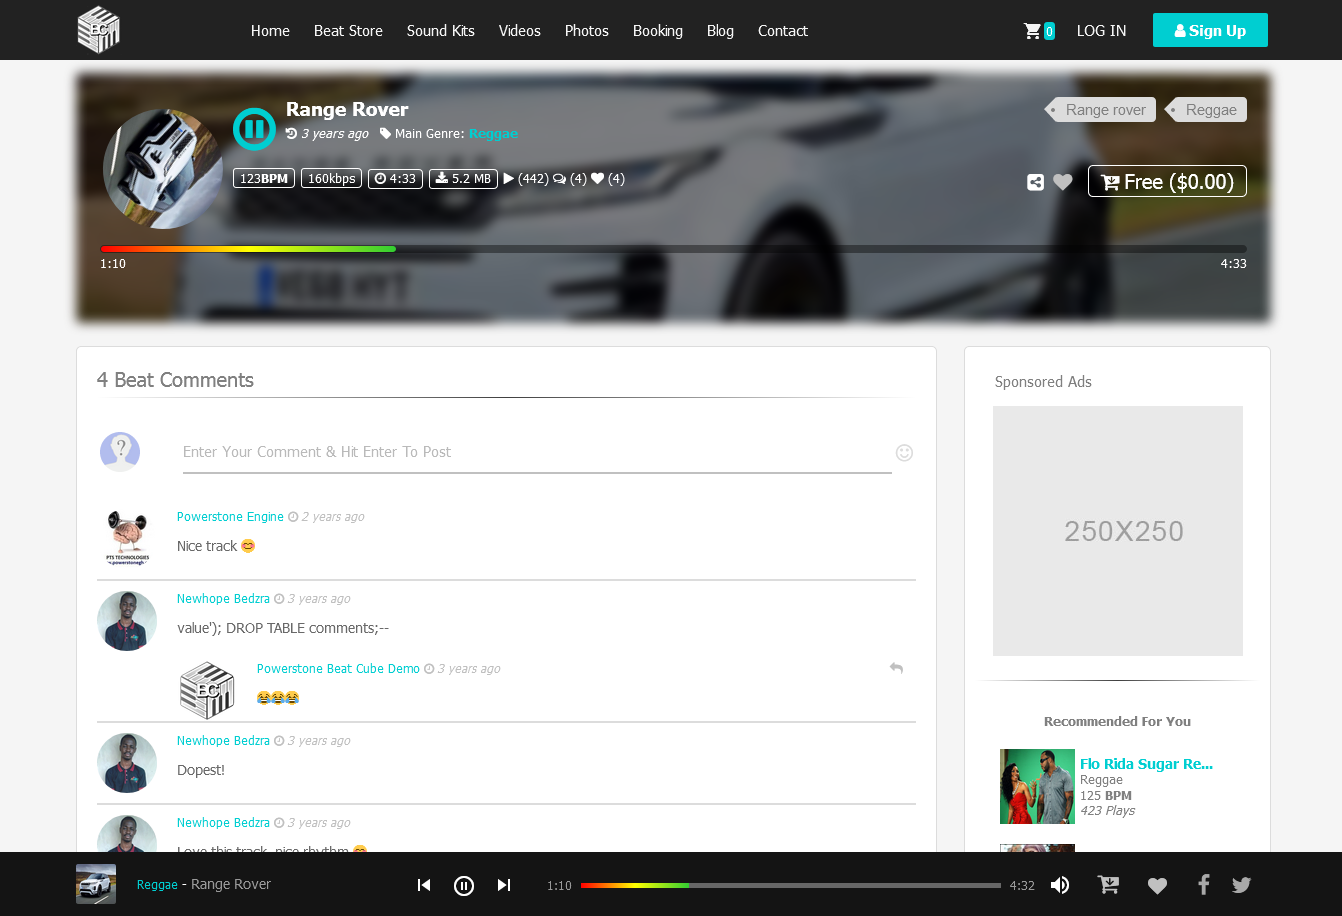The width and height of the screenshot is (1342, 916).
Task: Click the 160kbps badge
Action: 331,179
